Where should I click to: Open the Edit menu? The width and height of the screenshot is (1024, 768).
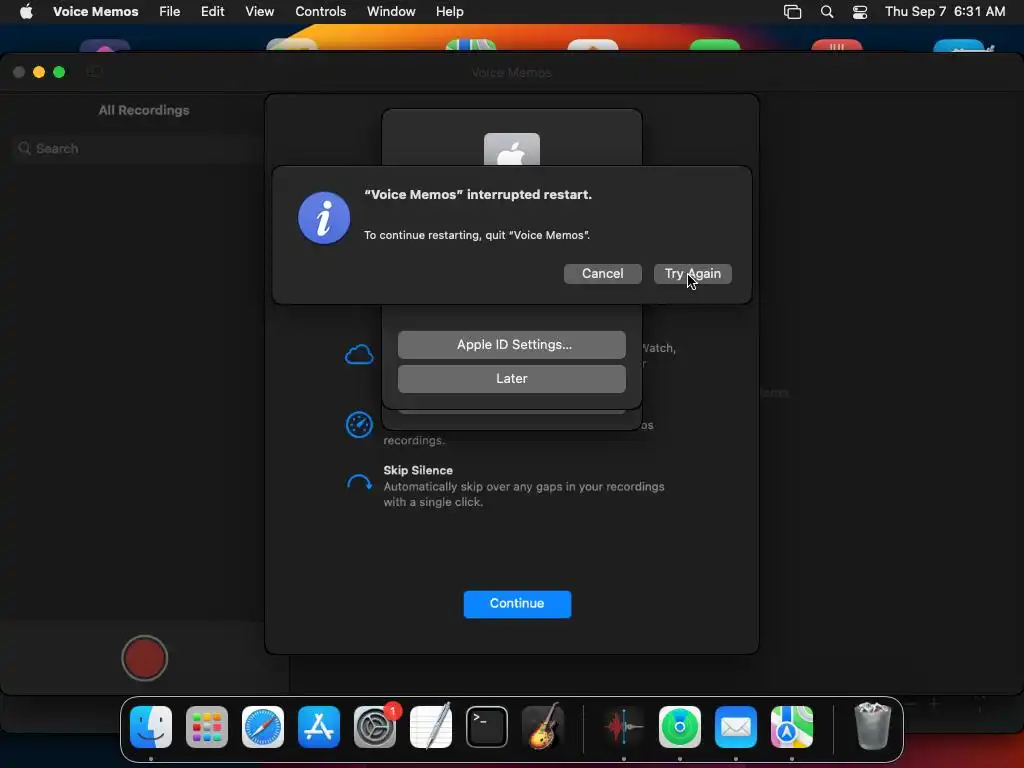click(x=212, y=12)
